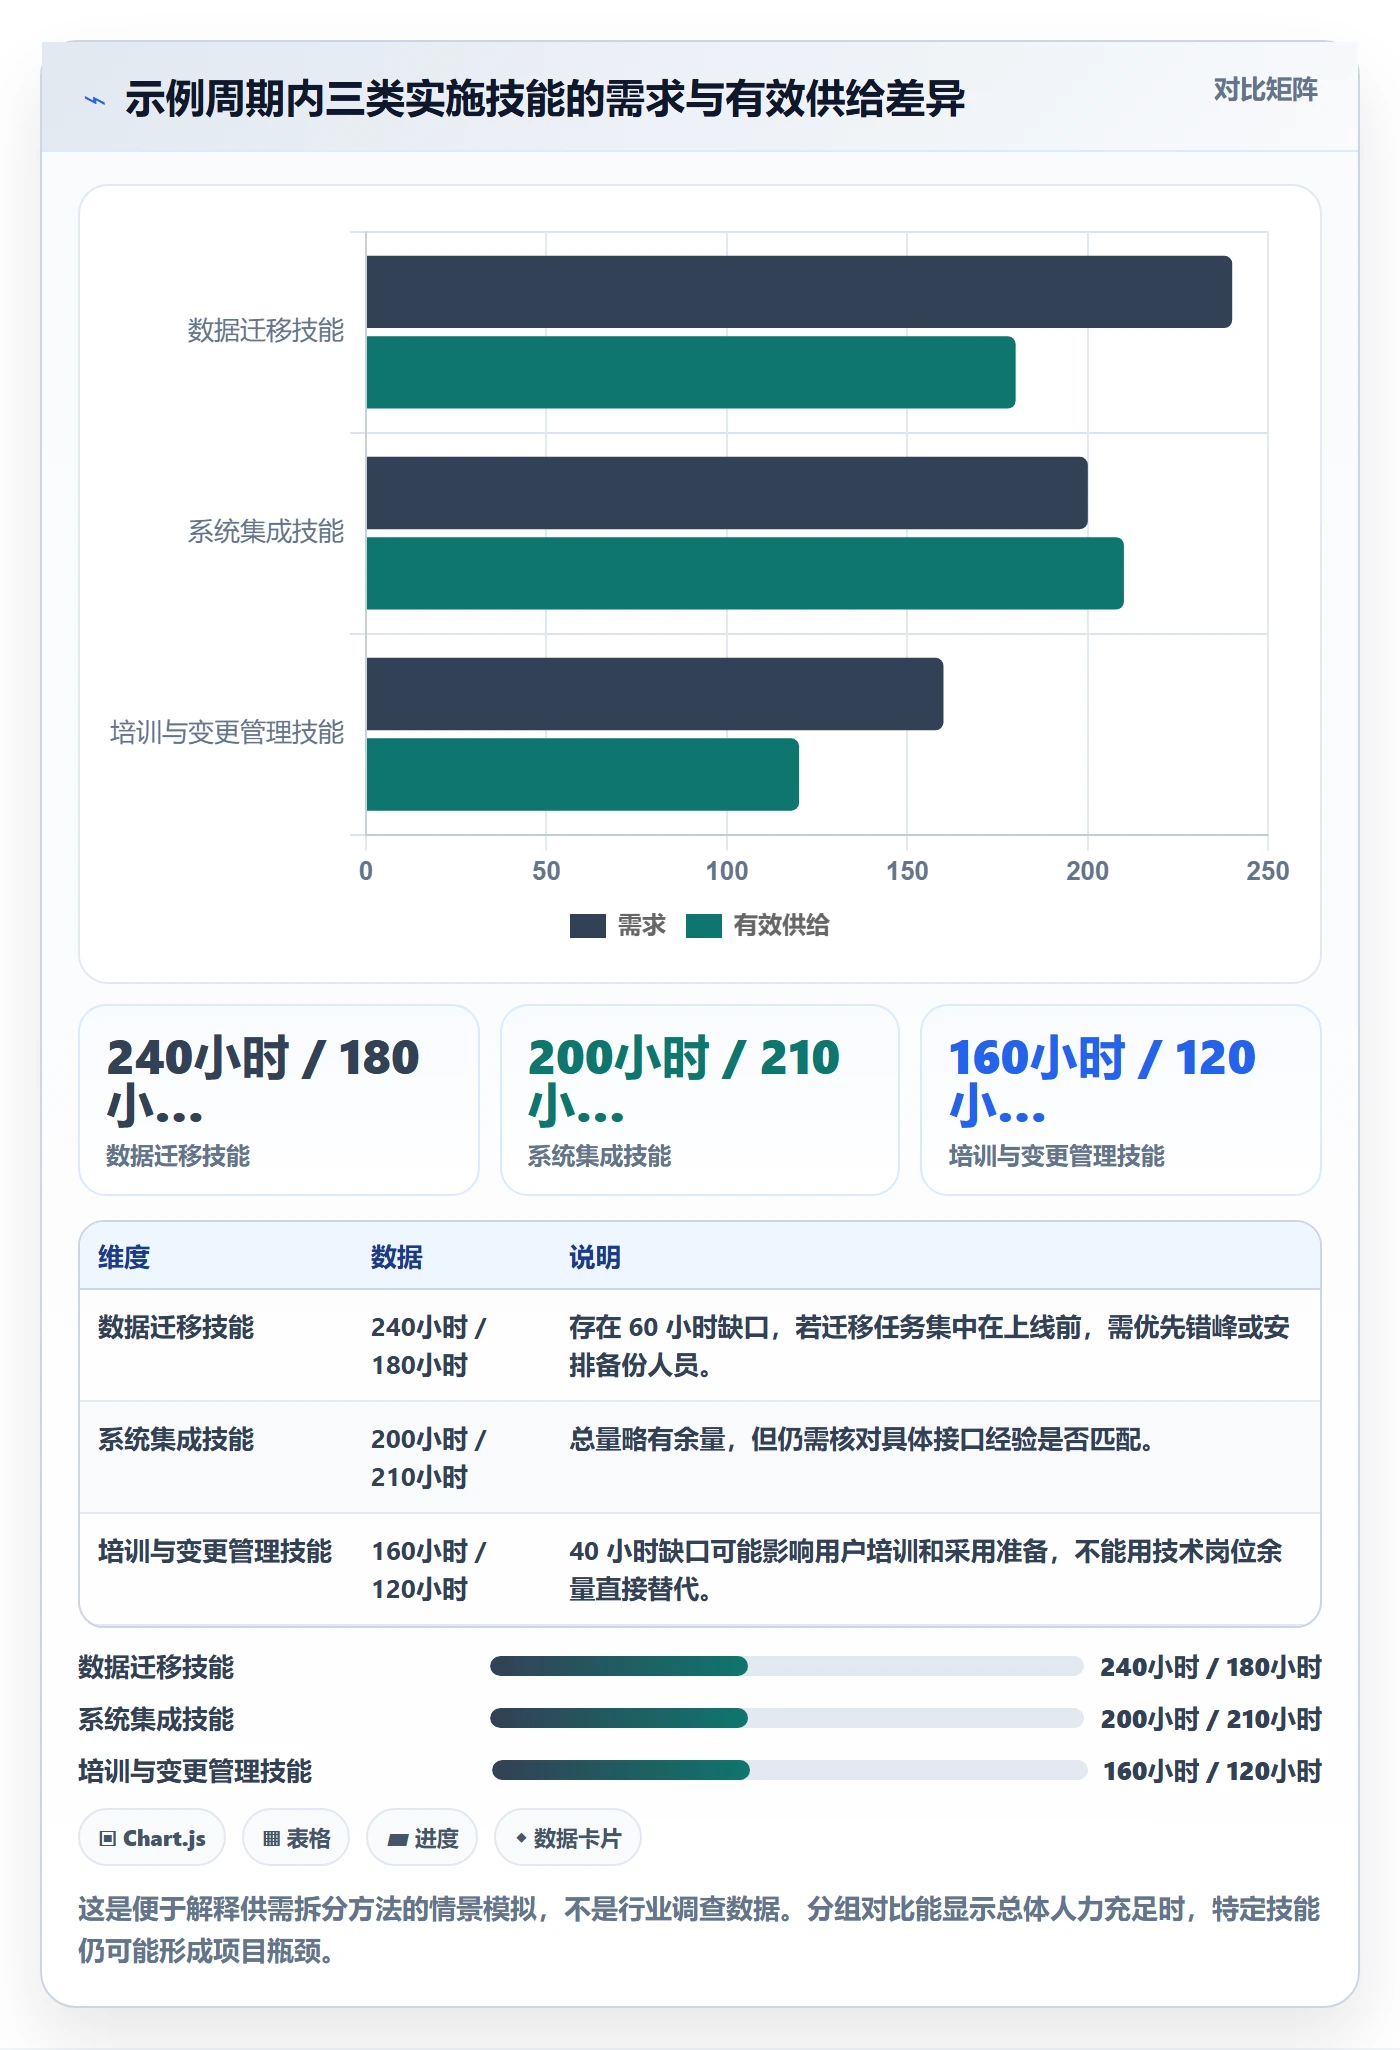Click the green 有效供给 bar for 培训与变更管理技能
1400x2050 pixels.
[583, 774]
